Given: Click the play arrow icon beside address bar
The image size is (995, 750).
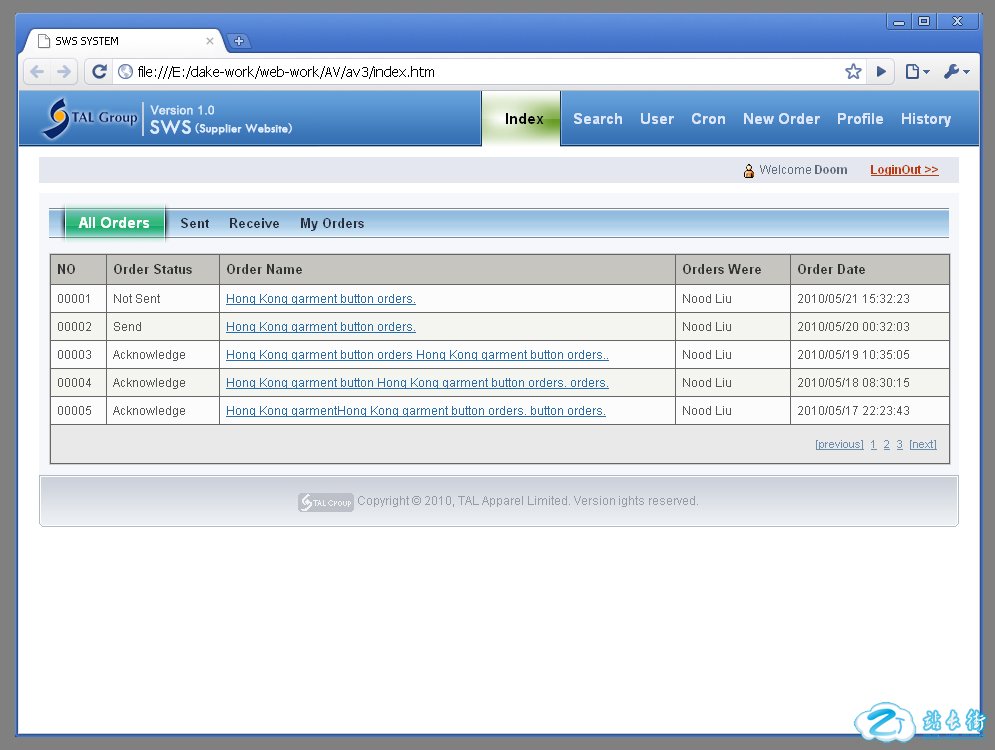Looking at the screenshot, I should pyautogui.click(x=881, y=72).
